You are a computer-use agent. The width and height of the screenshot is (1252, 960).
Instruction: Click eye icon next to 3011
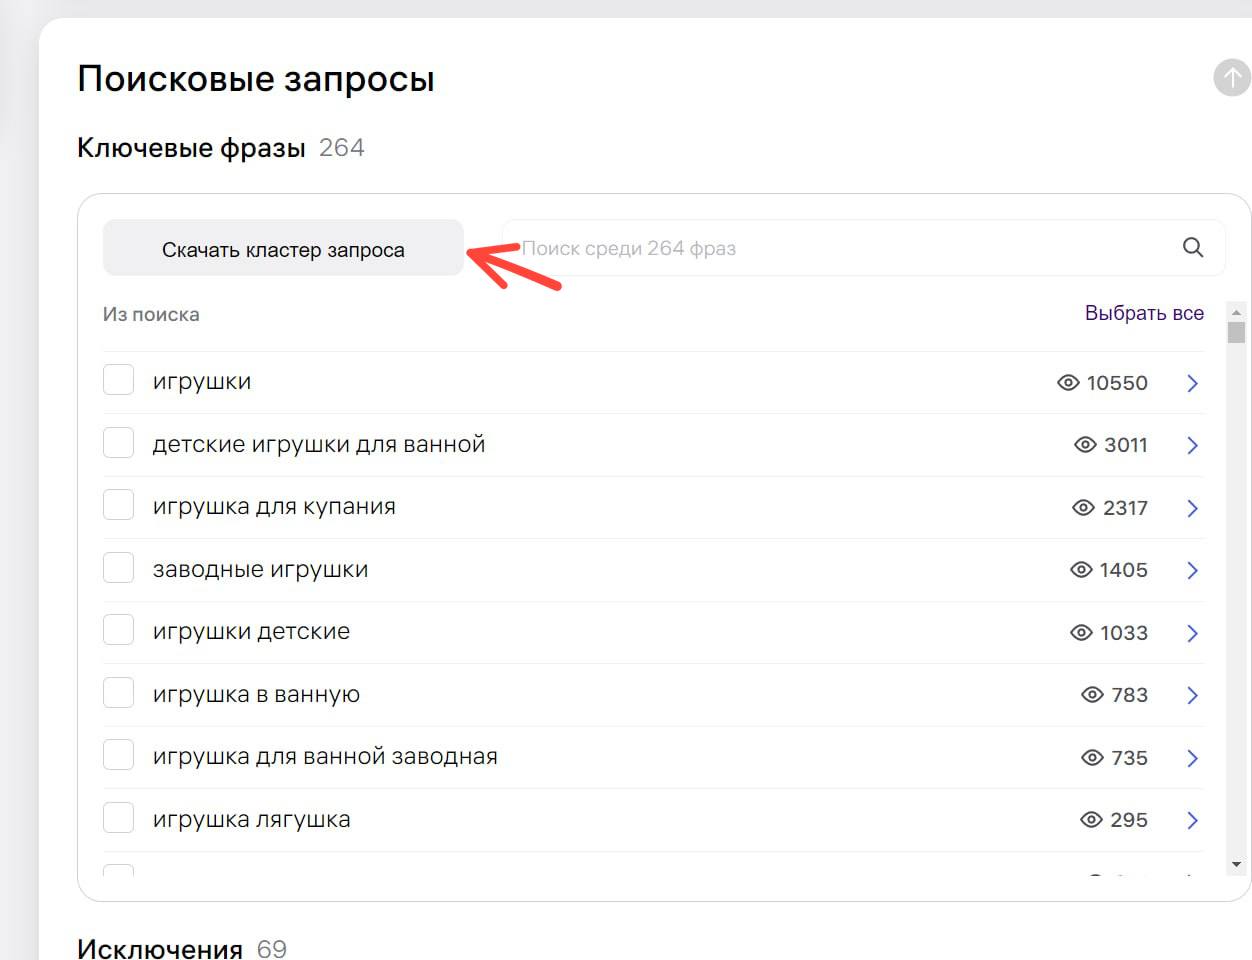(1085, 445)
